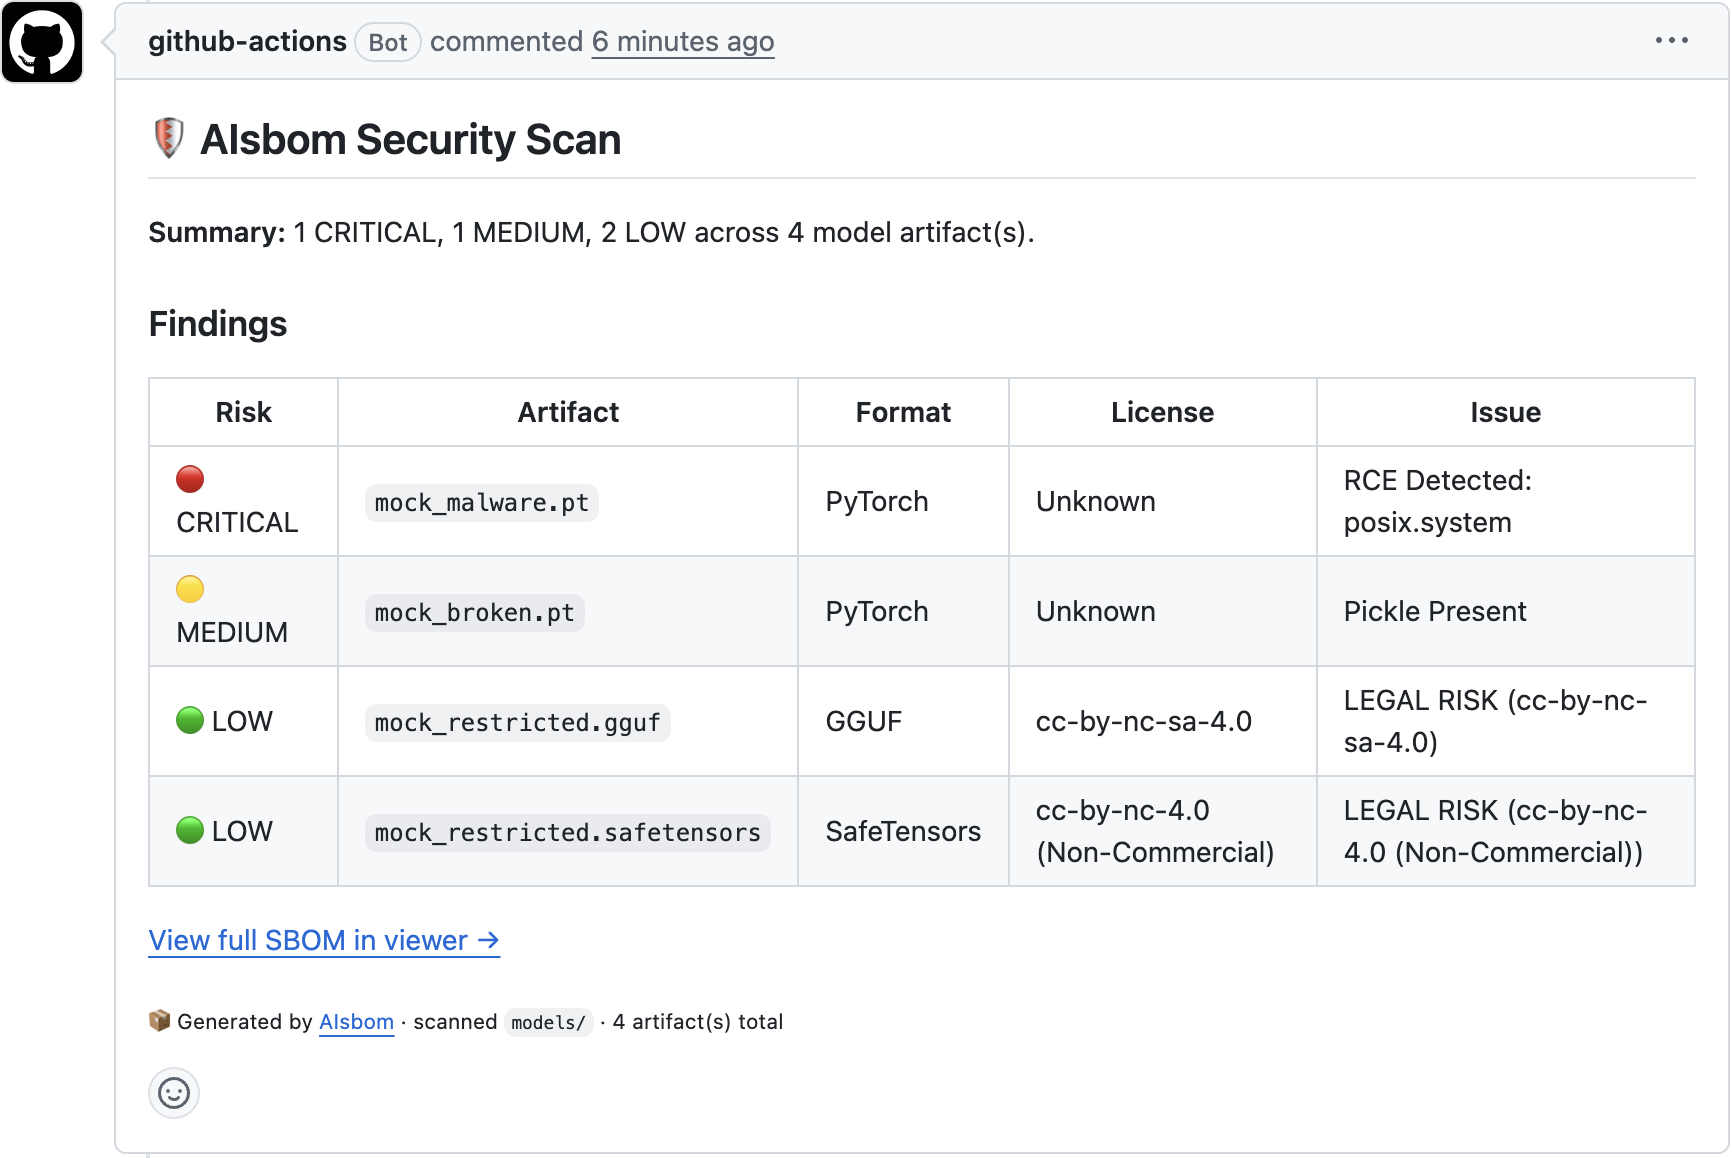
Task: Open the '6 minutes ago' timestamp link
Action: tap(683, 42)
